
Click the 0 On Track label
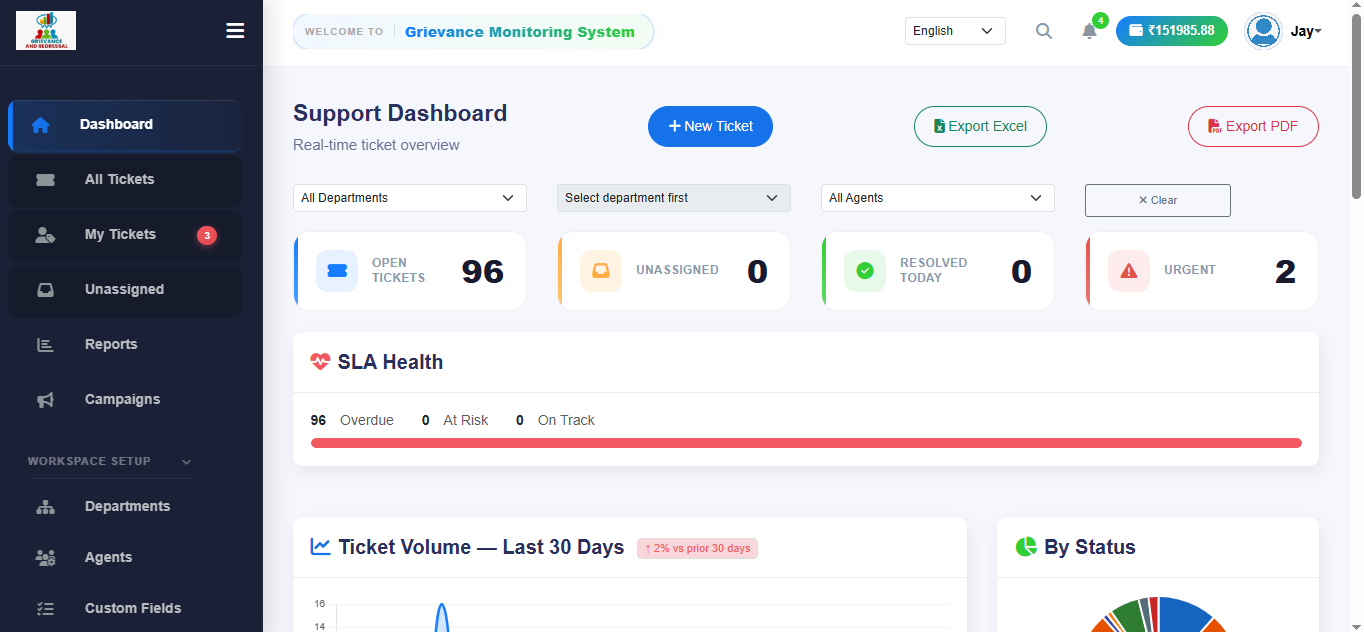555,420
